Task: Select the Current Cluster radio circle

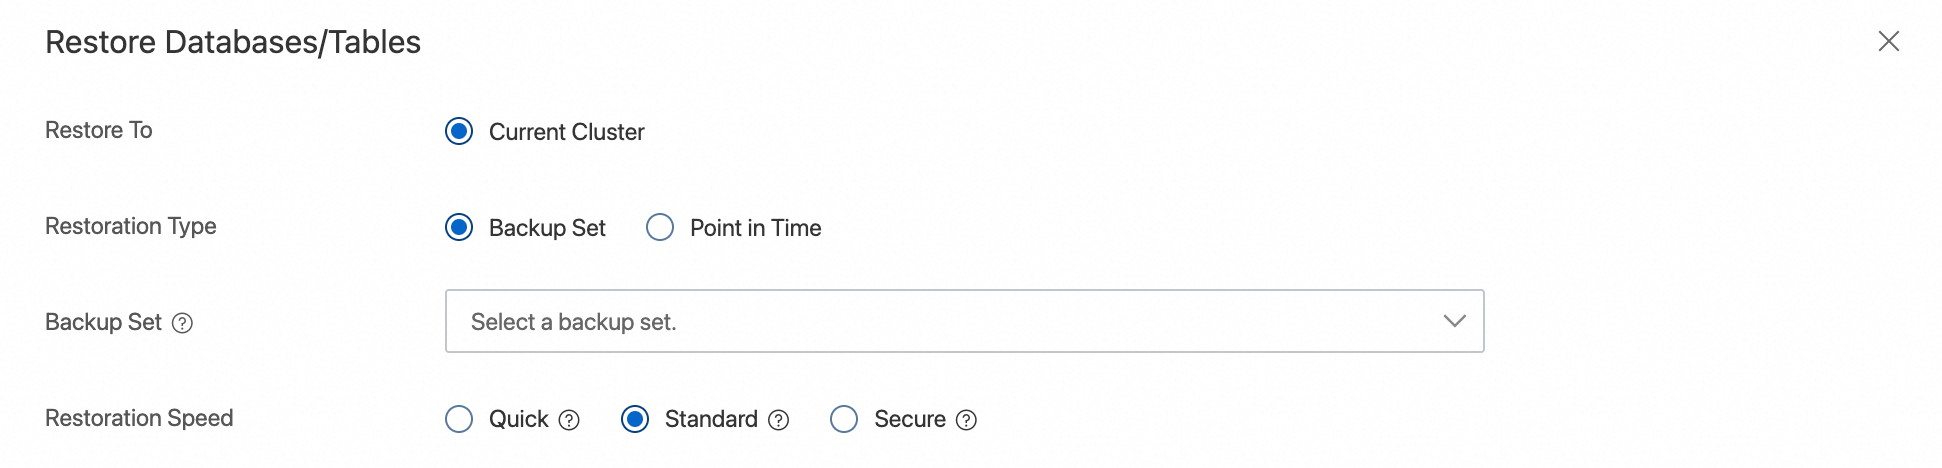Action: pyautogui.click(x=459, y=131)
